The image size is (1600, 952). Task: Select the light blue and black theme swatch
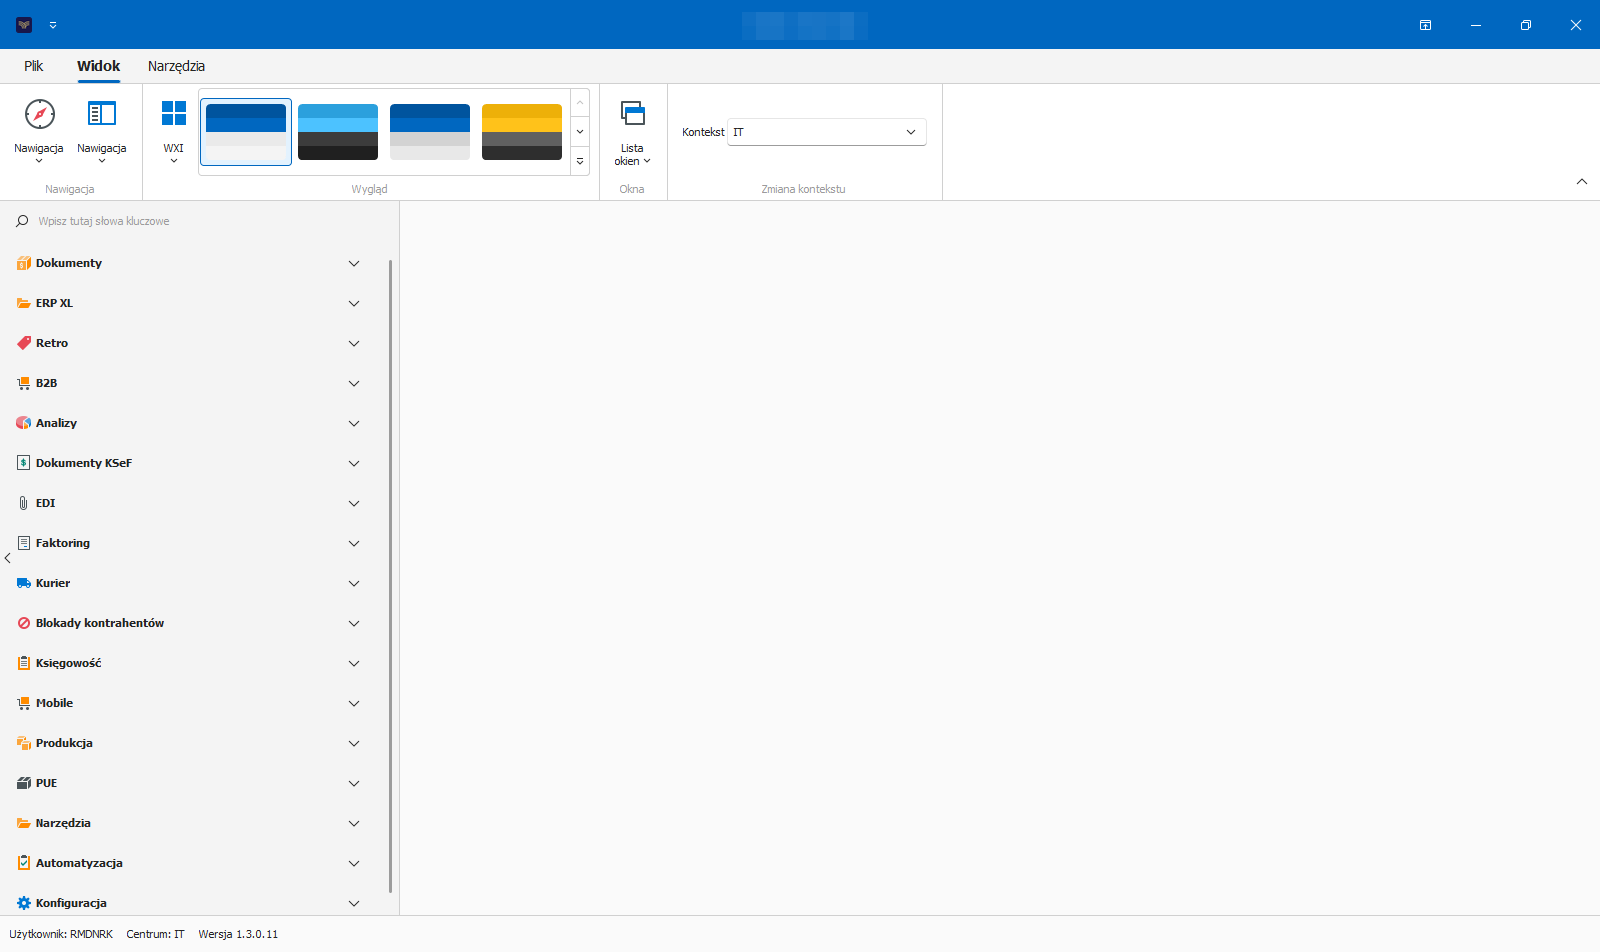338,132
